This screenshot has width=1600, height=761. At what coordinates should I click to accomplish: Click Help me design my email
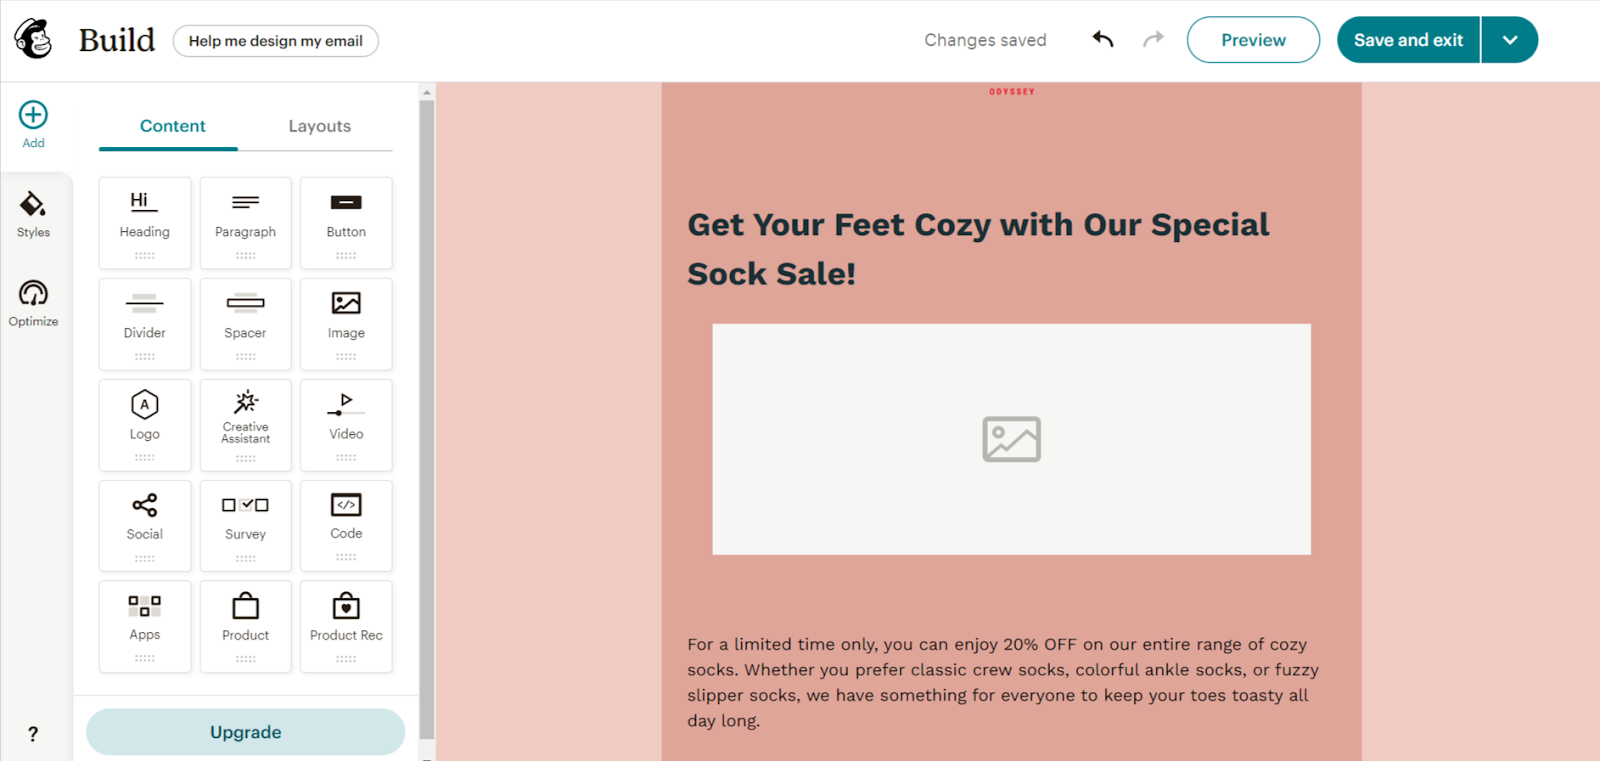click(x=276, y=41)
